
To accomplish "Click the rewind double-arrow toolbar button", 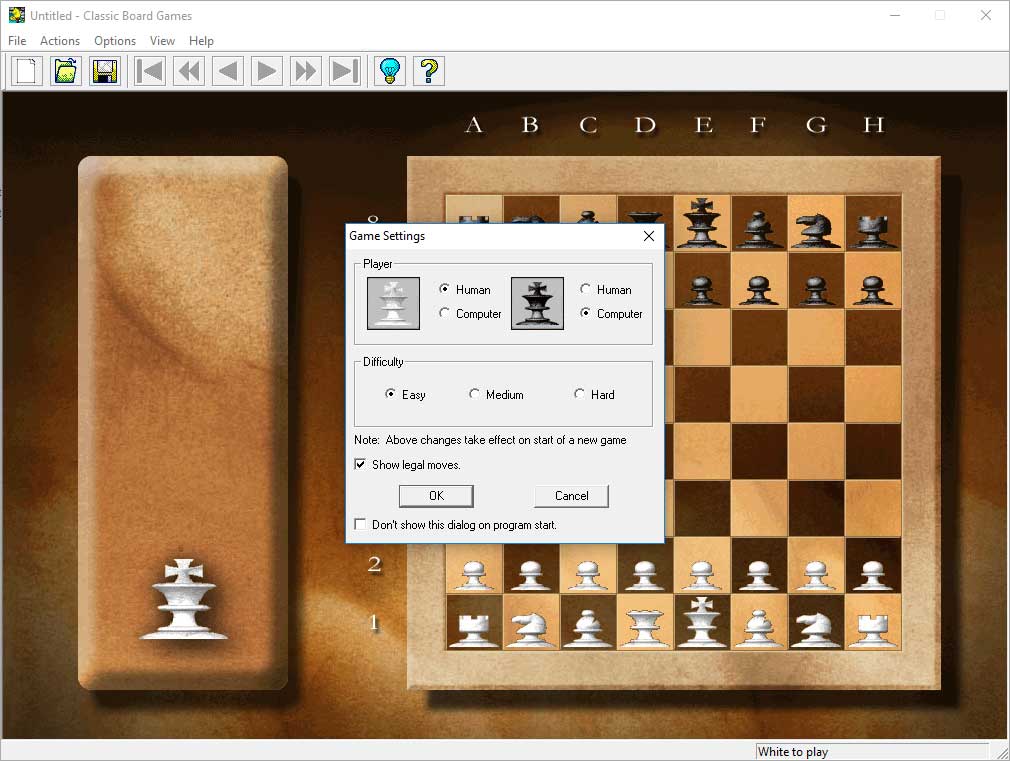I will pyautogui.click(x=189, y=71).
